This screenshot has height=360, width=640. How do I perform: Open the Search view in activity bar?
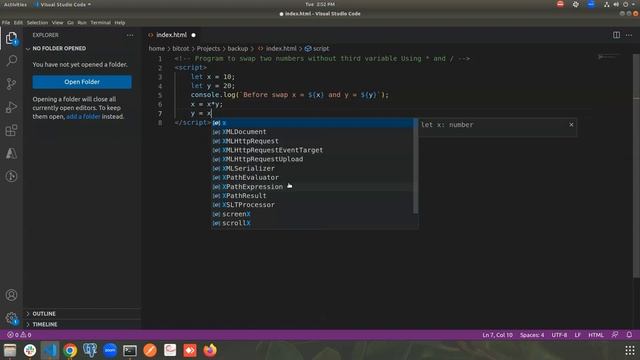point(11,61)
